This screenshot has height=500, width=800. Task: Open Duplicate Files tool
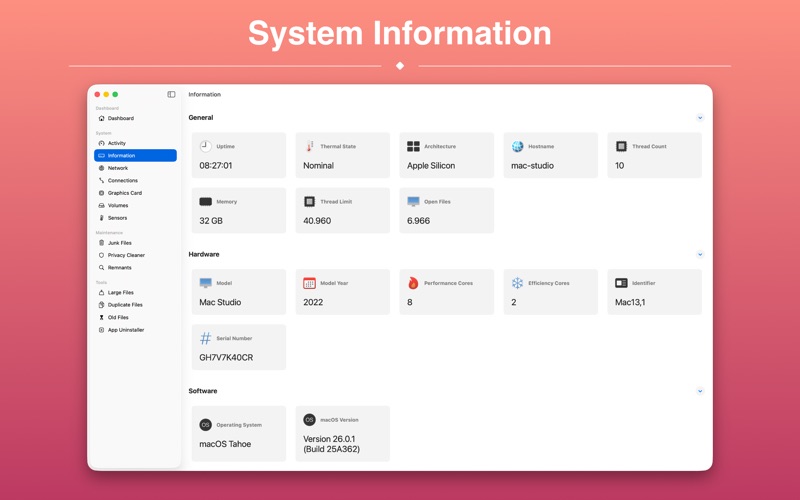tap(135, 305)
